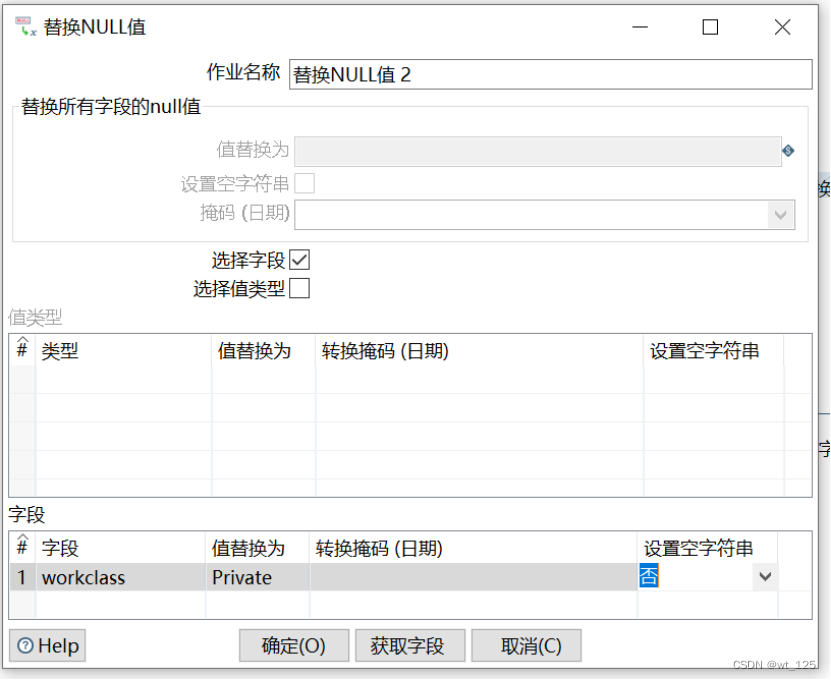The height and width of the screenshot is (680, 831).
Task: Click the 确定(O) button
Action: [293, 645]
